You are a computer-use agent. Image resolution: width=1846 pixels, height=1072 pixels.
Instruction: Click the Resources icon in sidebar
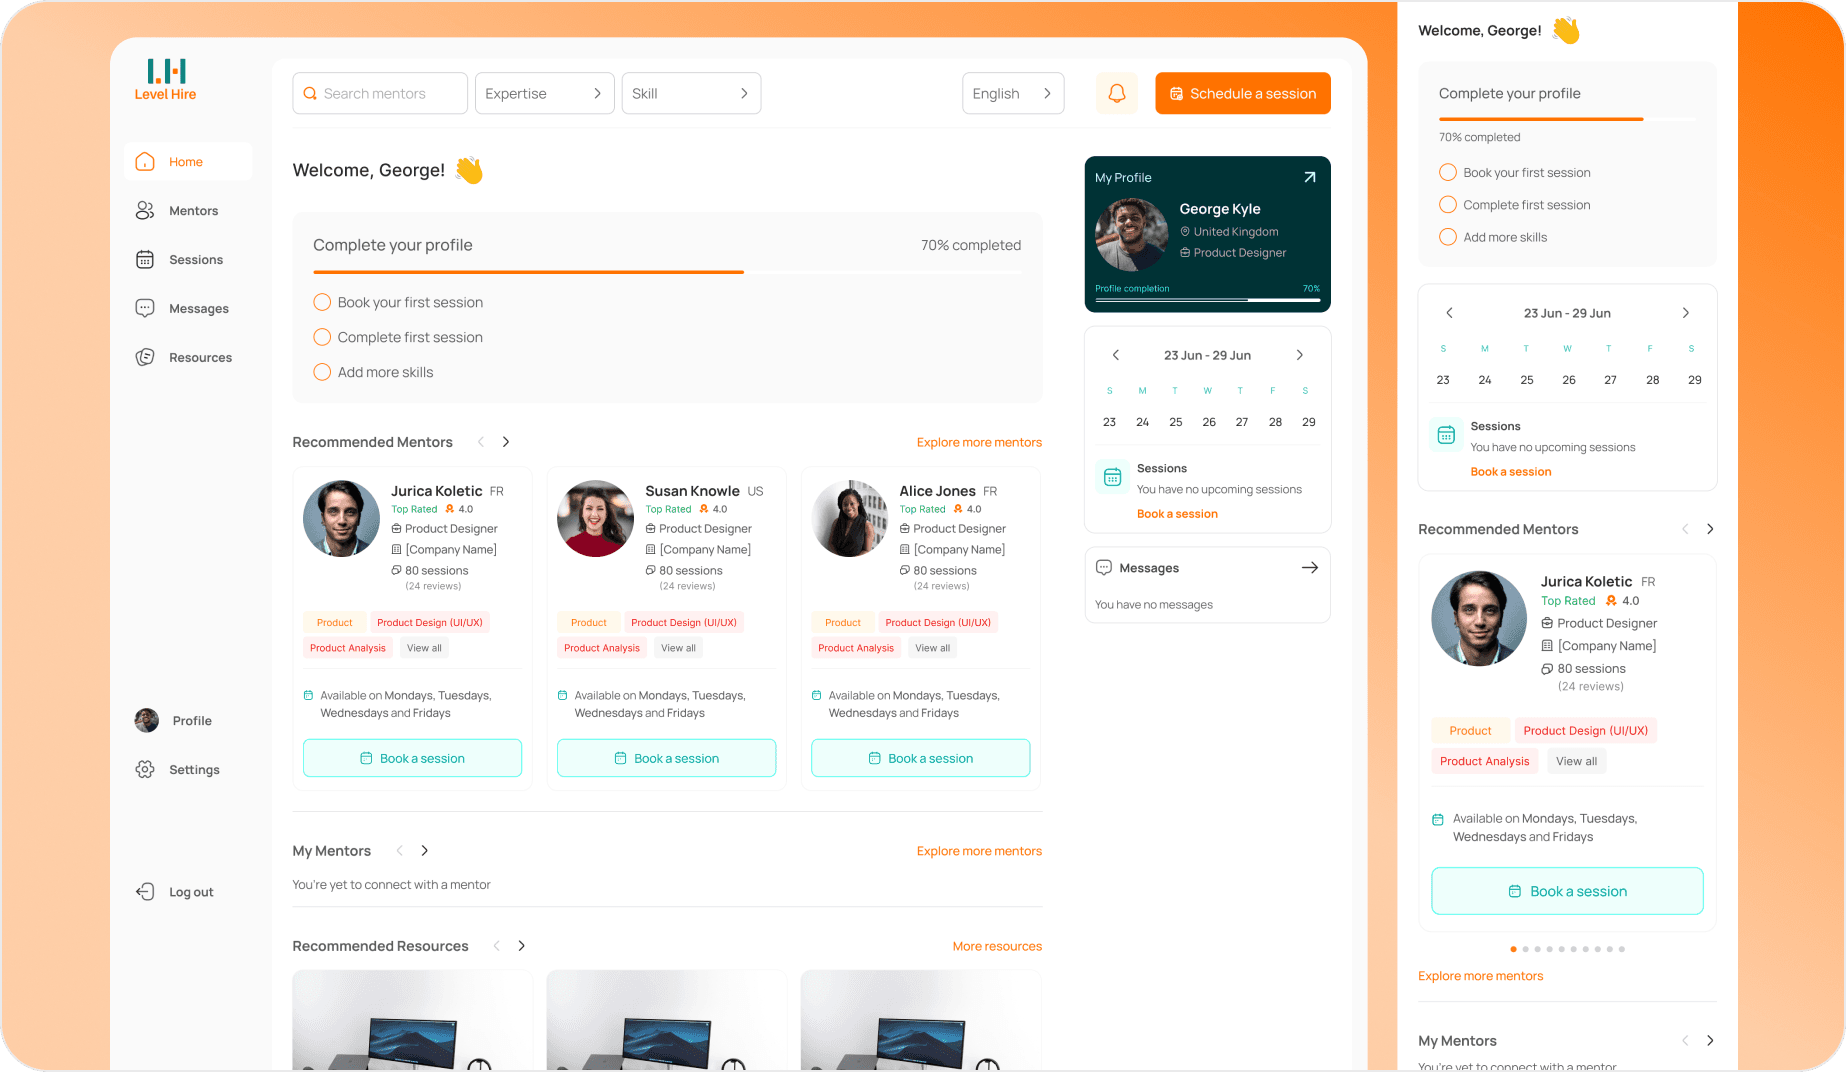(145, 358)
